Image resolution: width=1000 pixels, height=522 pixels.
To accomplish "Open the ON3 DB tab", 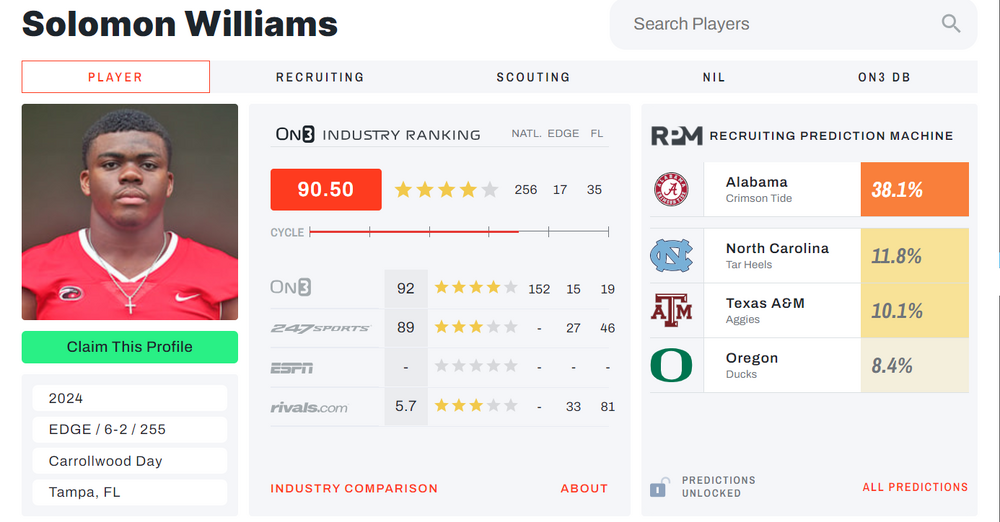I will [884, 77].
